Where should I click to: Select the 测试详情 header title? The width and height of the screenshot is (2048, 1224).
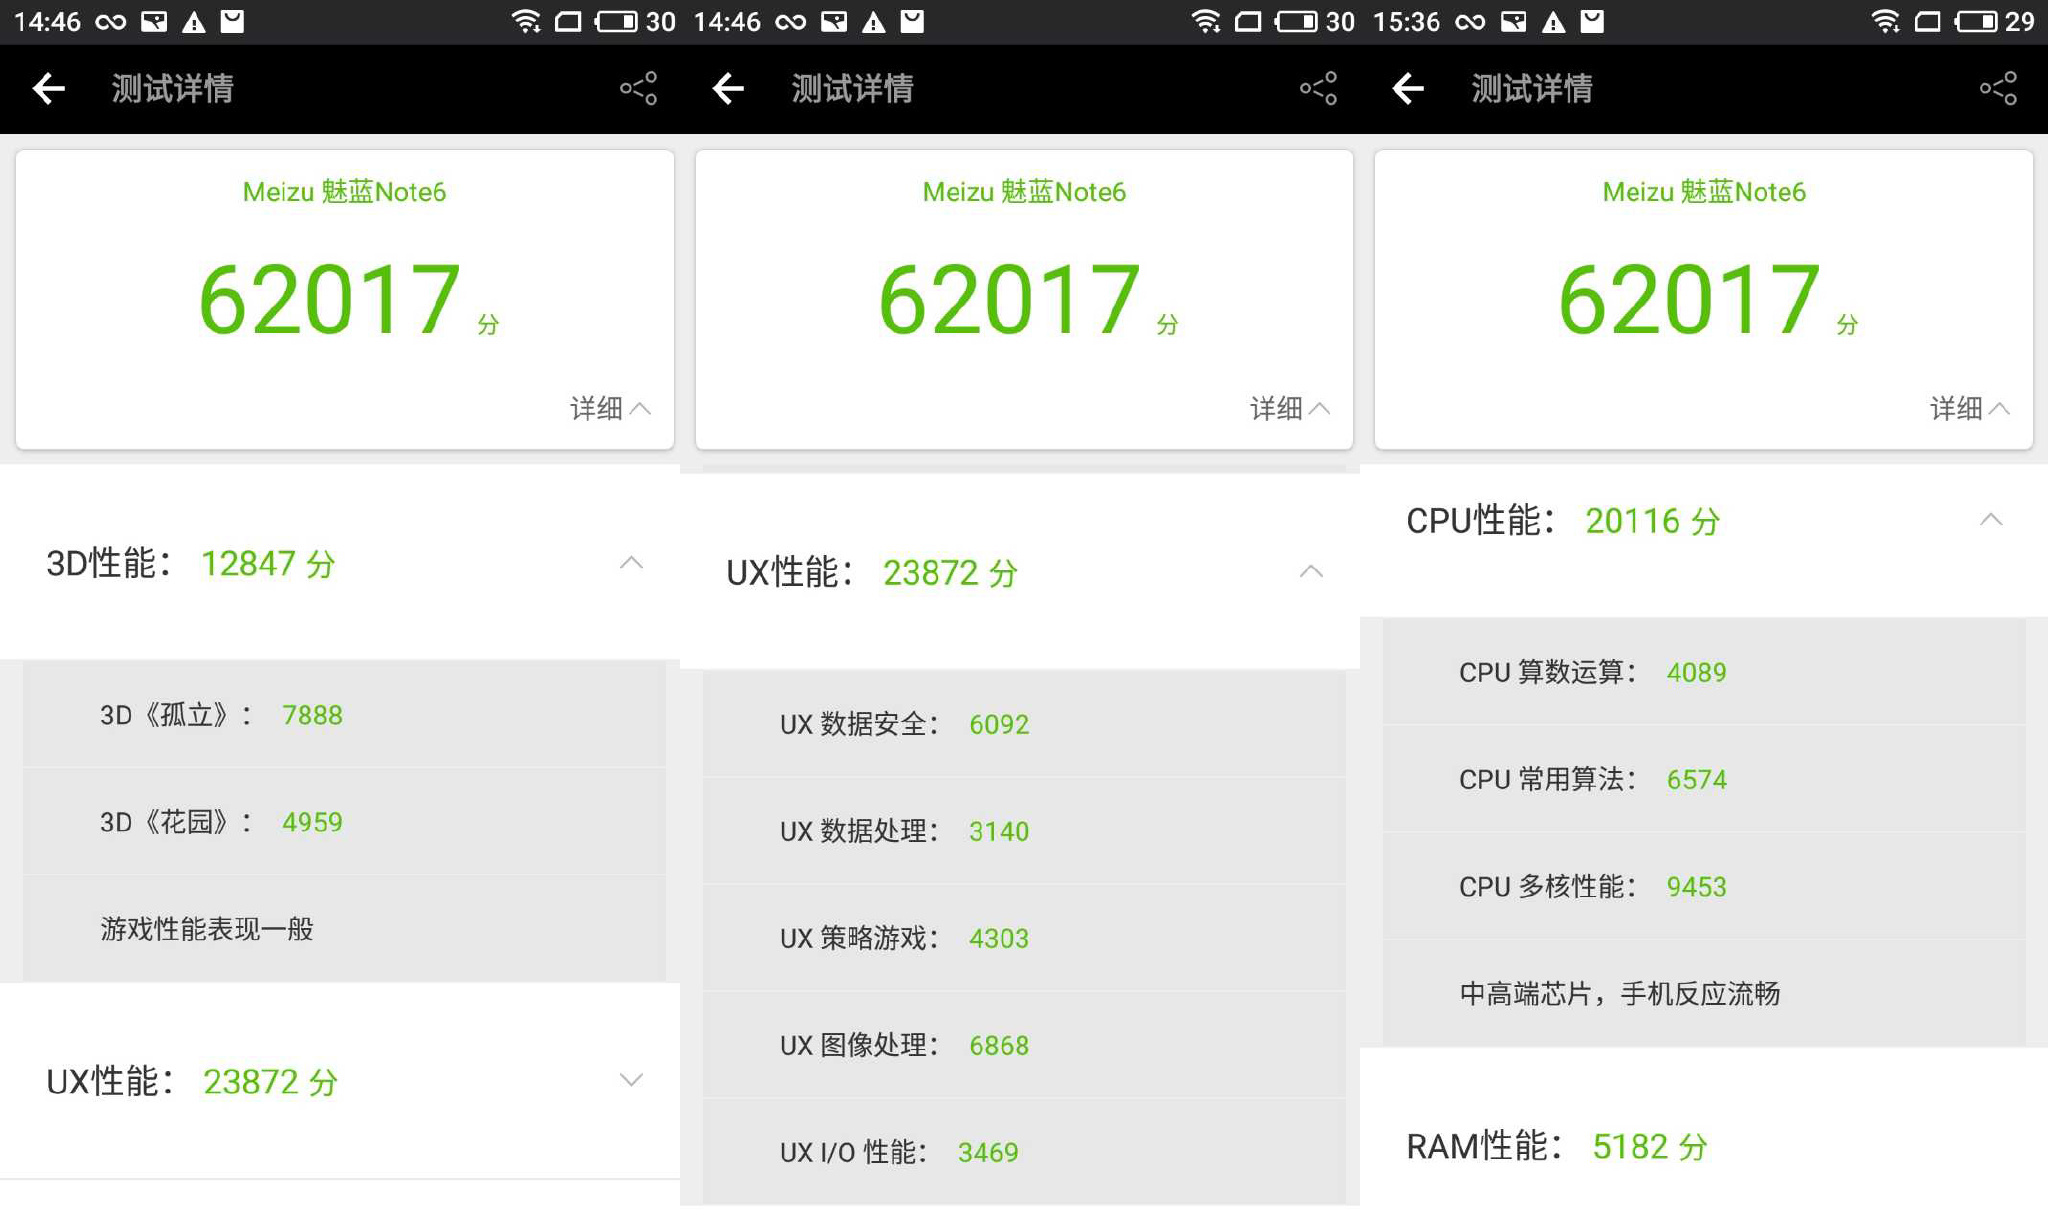(x=171, y=89)
